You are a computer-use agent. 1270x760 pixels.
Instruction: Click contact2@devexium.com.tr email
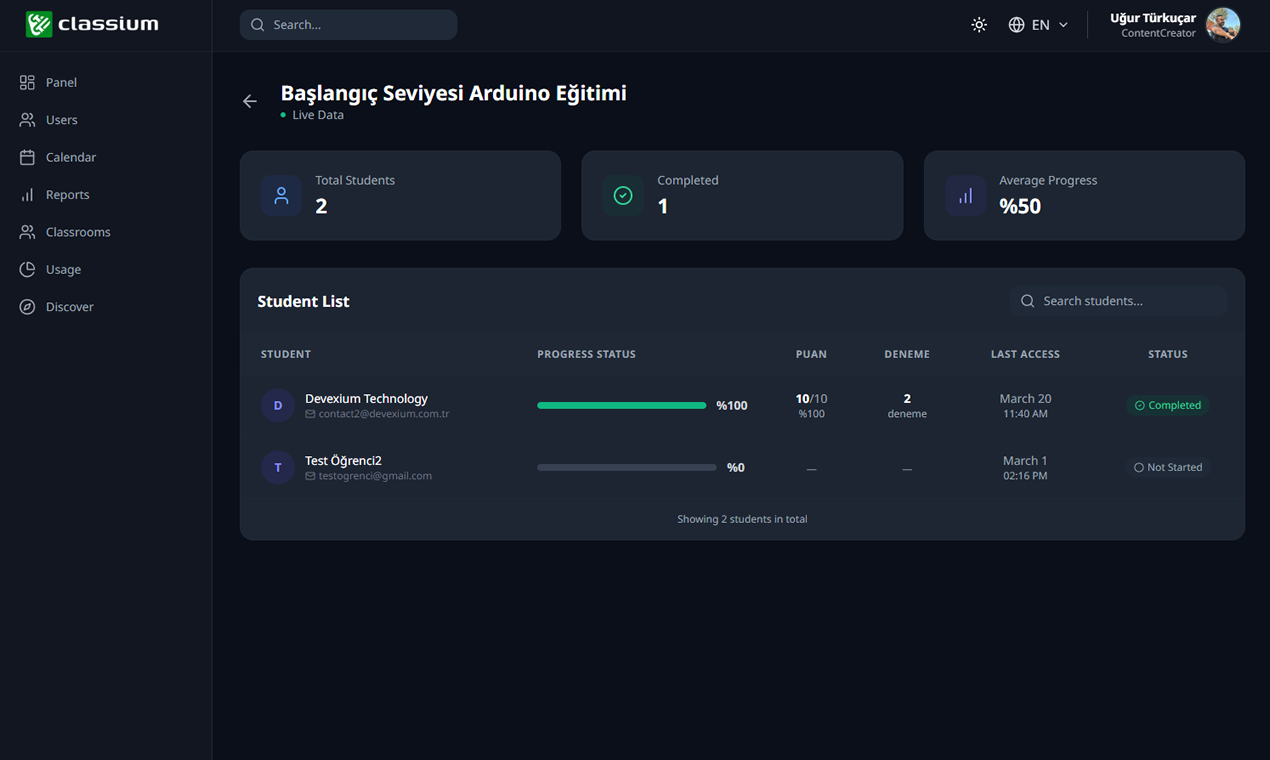pyautogui.click(x=384, y=414)
